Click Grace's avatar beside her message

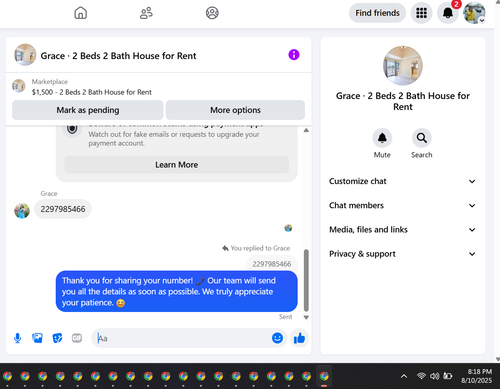(22, 211)
